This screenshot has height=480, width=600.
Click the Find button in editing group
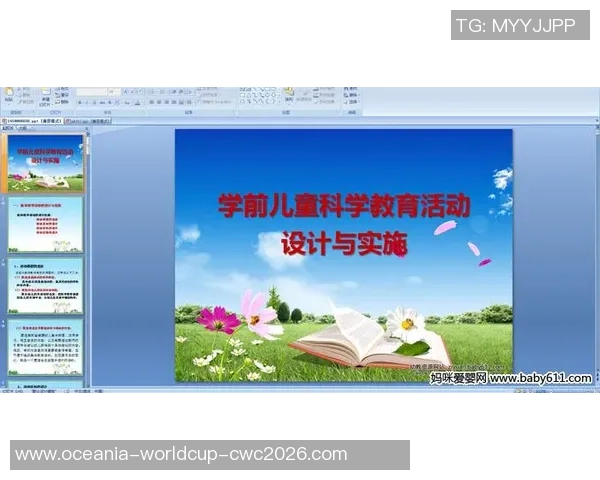pyautogui.click(x=351, y=88)
